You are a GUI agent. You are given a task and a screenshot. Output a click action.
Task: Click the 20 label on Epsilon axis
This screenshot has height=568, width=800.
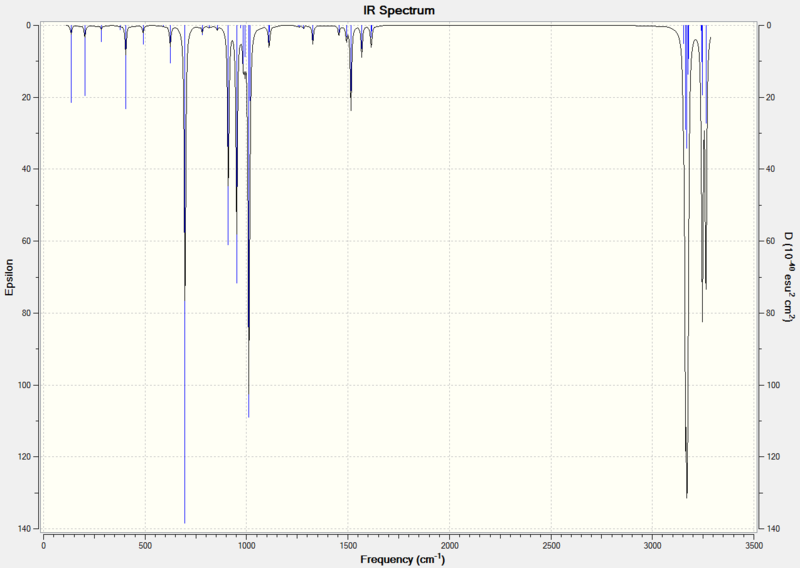coord(27,97)
